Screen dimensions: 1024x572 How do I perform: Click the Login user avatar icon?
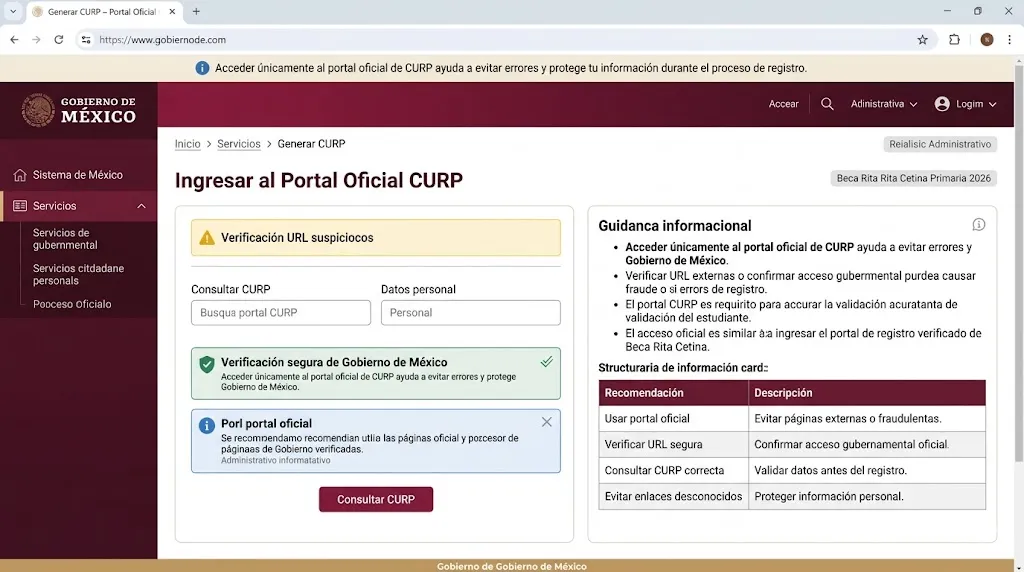click(x=942, y=104)
